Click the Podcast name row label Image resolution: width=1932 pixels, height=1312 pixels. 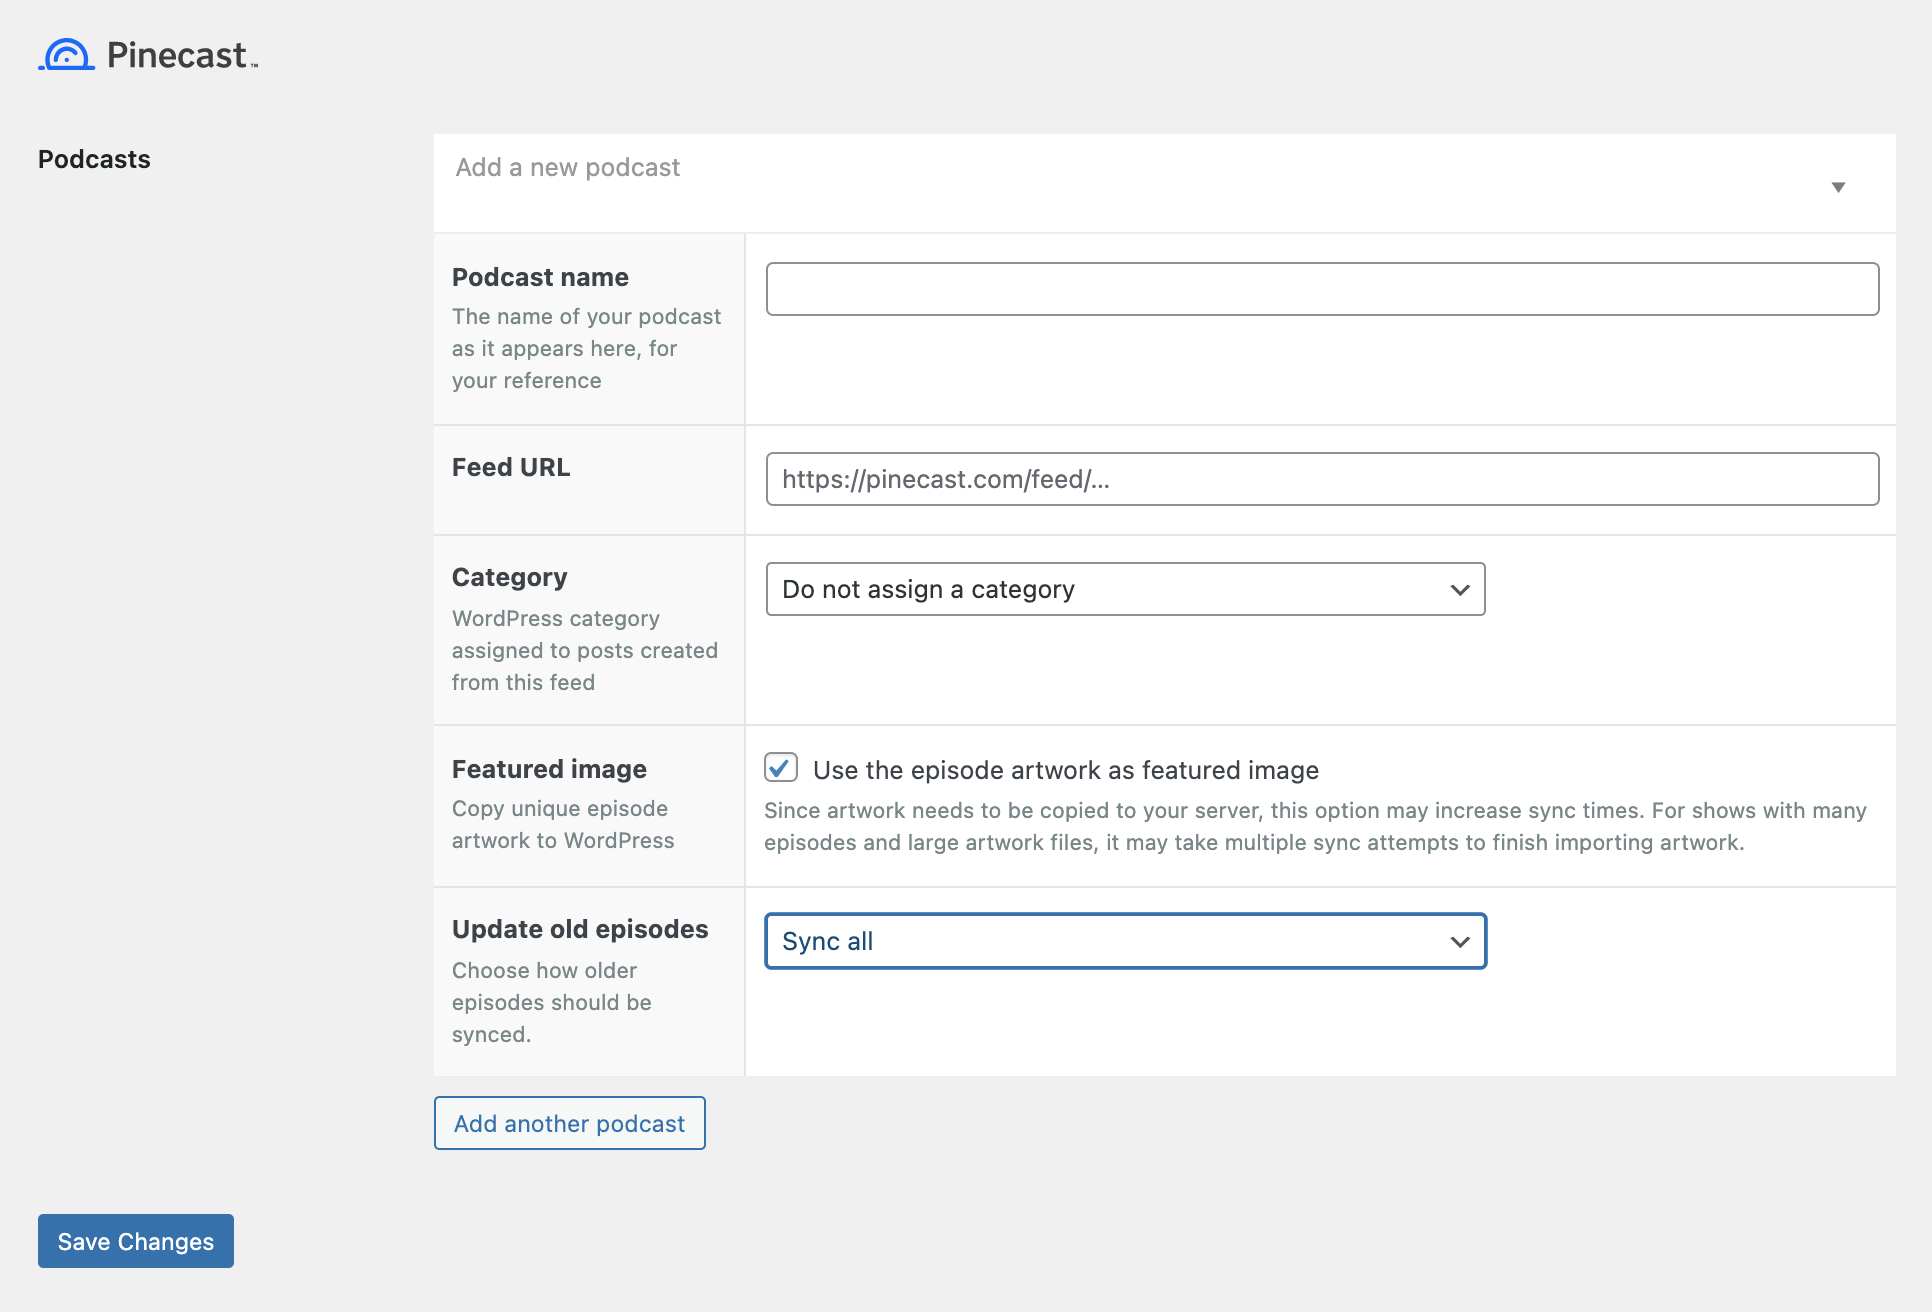(x=540, y=277)
